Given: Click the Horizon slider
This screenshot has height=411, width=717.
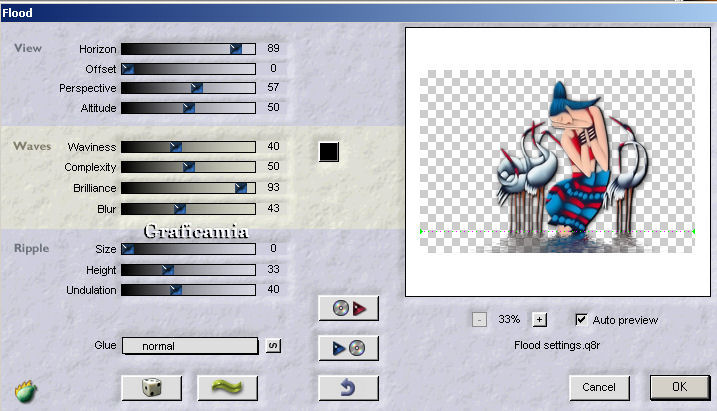Looking at the screenshot, I should (188, 49).
